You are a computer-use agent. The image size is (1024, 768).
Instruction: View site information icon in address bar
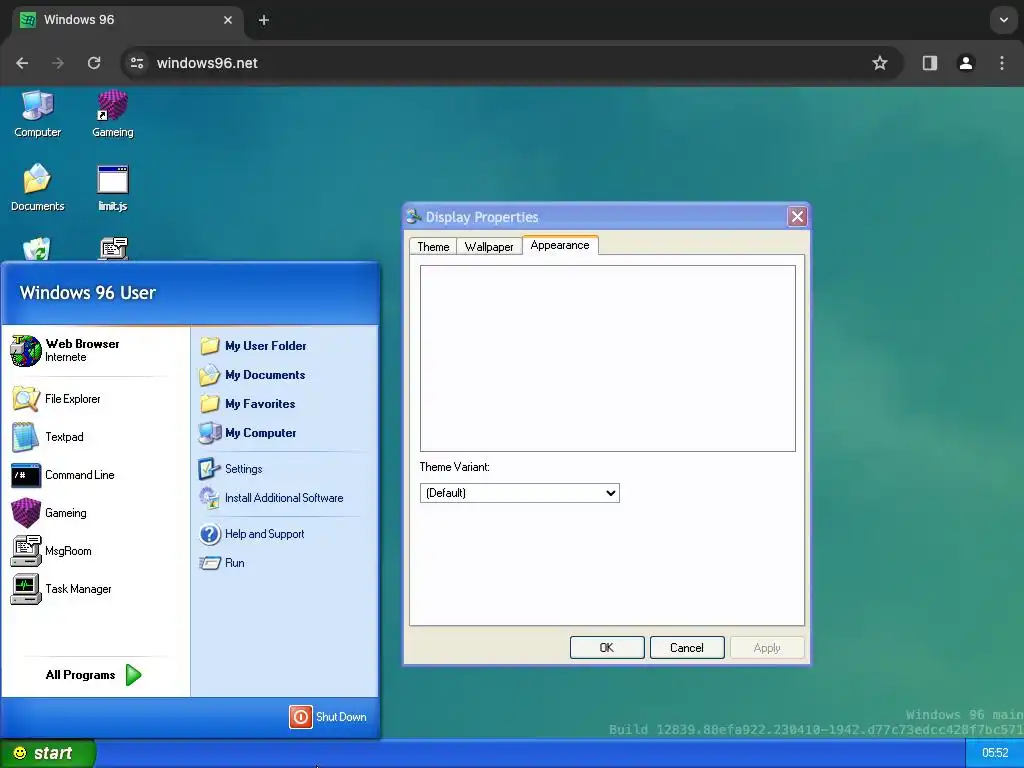coord(137,63)
